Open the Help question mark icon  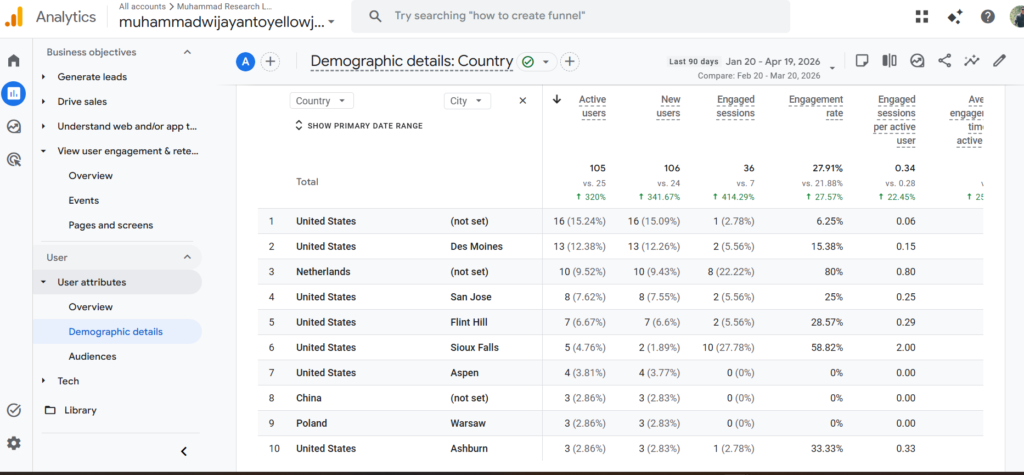(987, 16)
